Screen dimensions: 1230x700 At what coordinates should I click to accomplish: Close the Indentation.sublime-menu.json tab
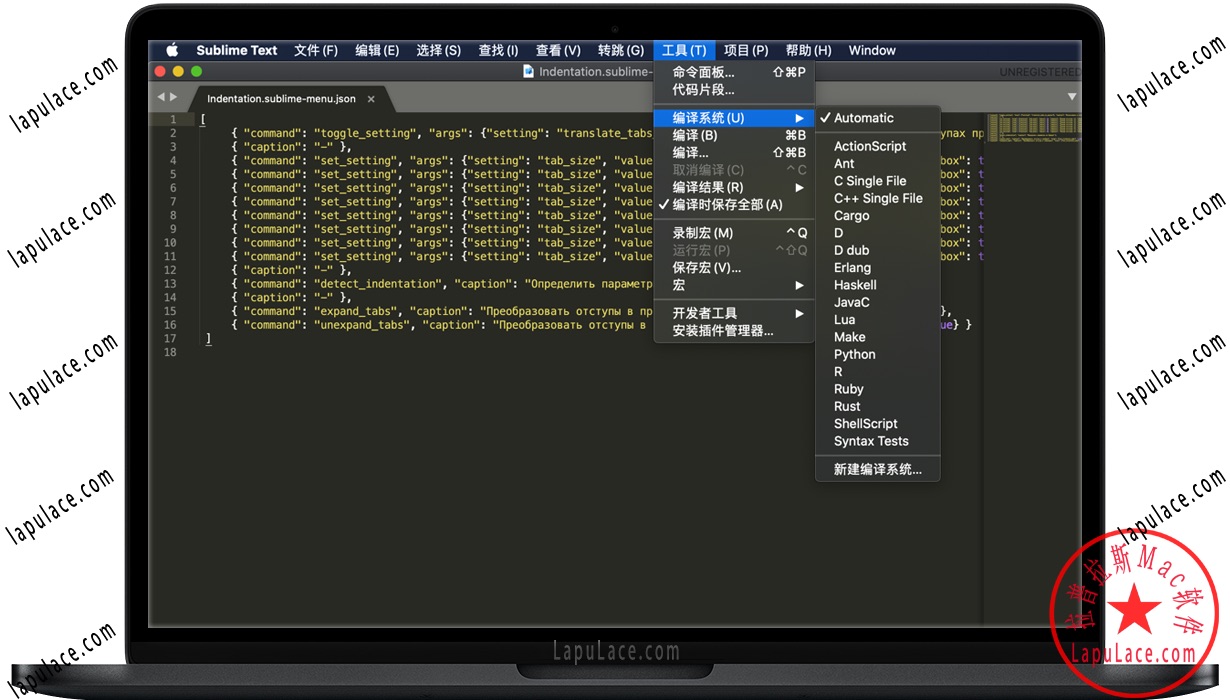pos(370,99)
